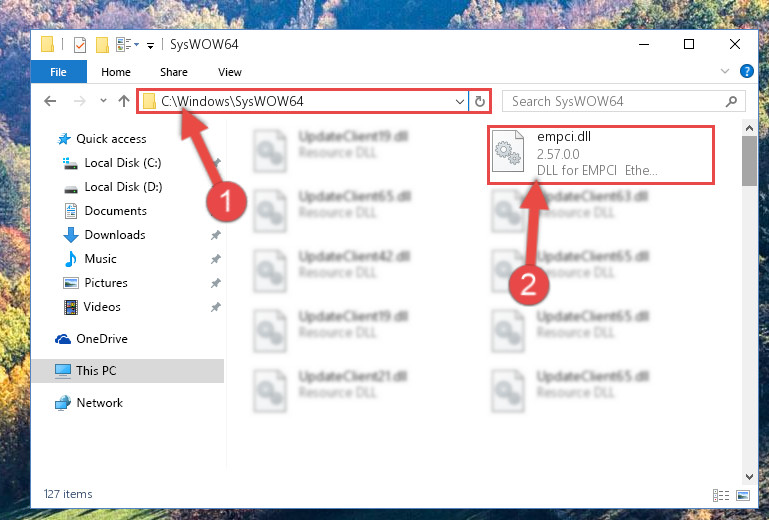The image size is (769, 520).
Task: Close the SysWOW64 window
Action: pos(735,44)
